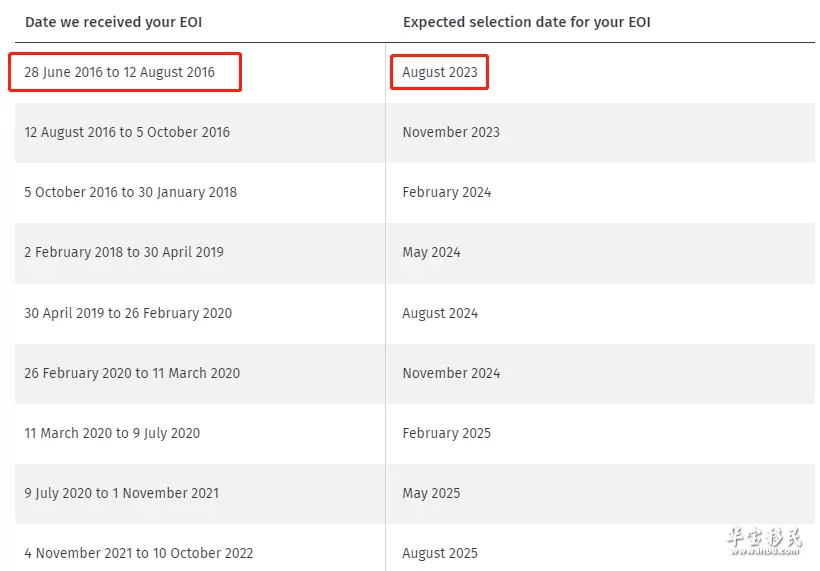Click the 'February 2024' selection date

pyautogui.click(x=447, y=192)
